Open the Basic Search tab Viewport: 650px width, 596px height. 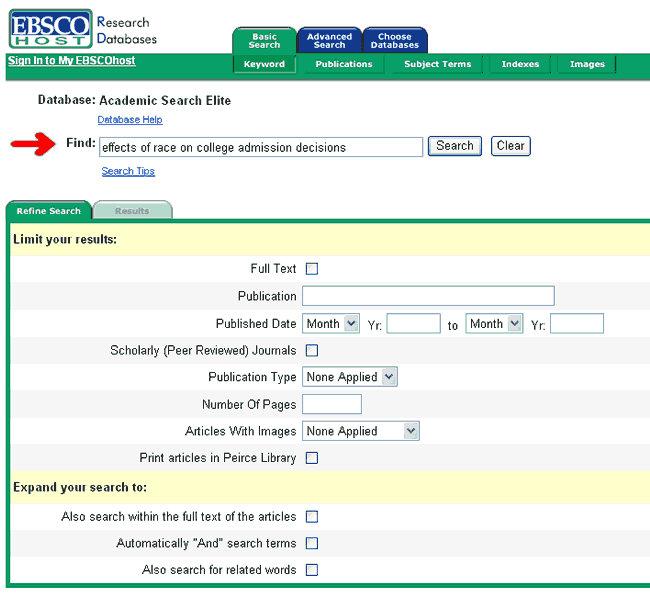click(264, 41)
